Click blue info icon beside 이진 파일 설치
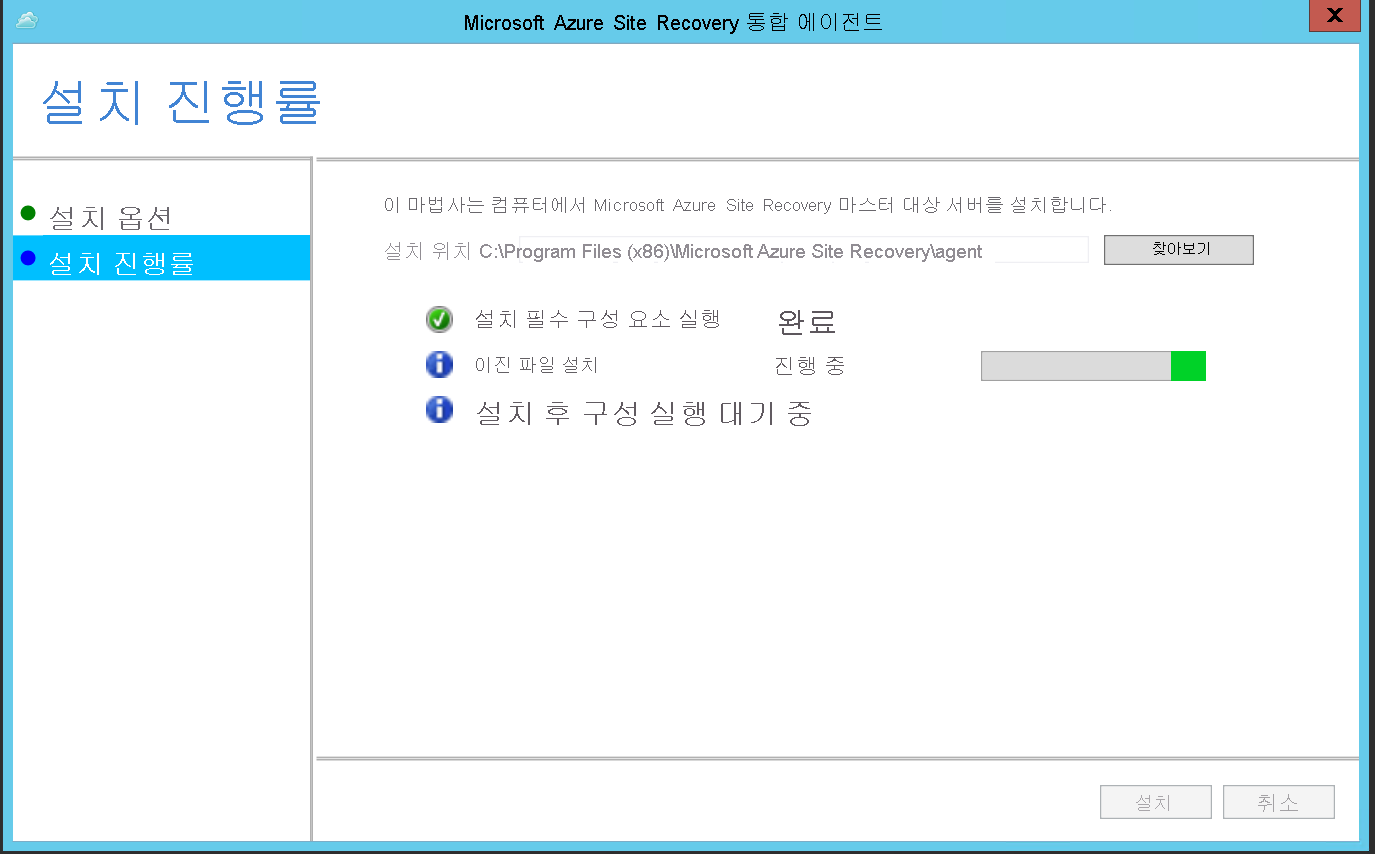 click(439, 365)
